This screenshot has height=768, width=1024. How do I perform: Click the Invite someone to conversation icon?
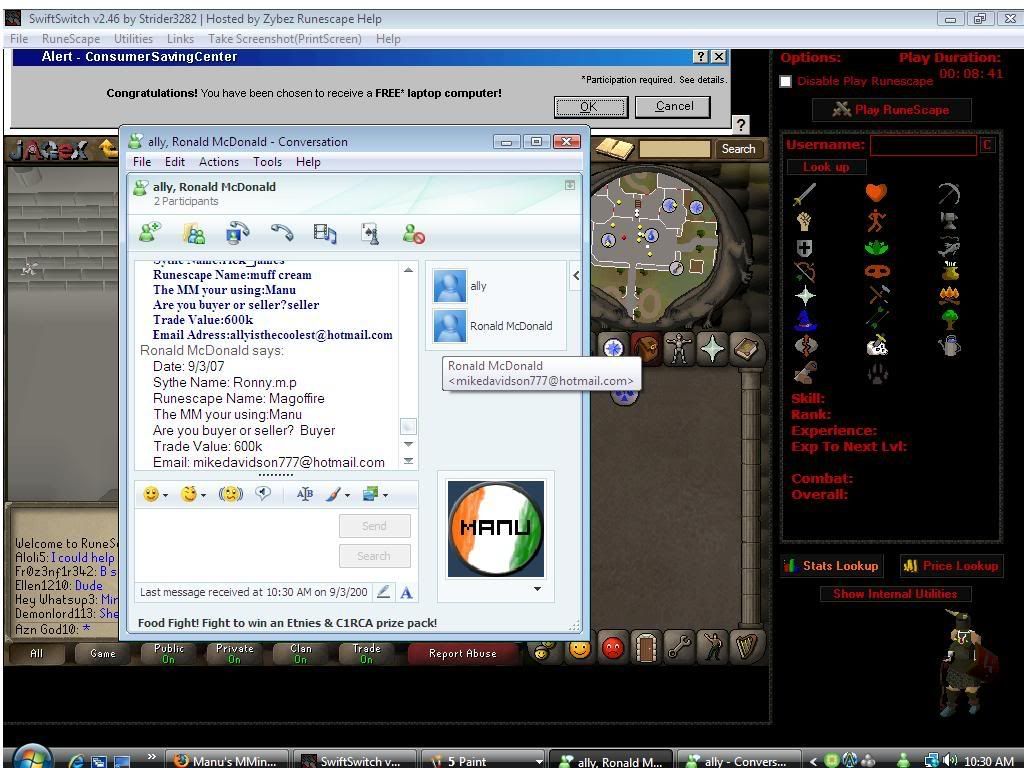pyautogui.click(x=150, y=233)
